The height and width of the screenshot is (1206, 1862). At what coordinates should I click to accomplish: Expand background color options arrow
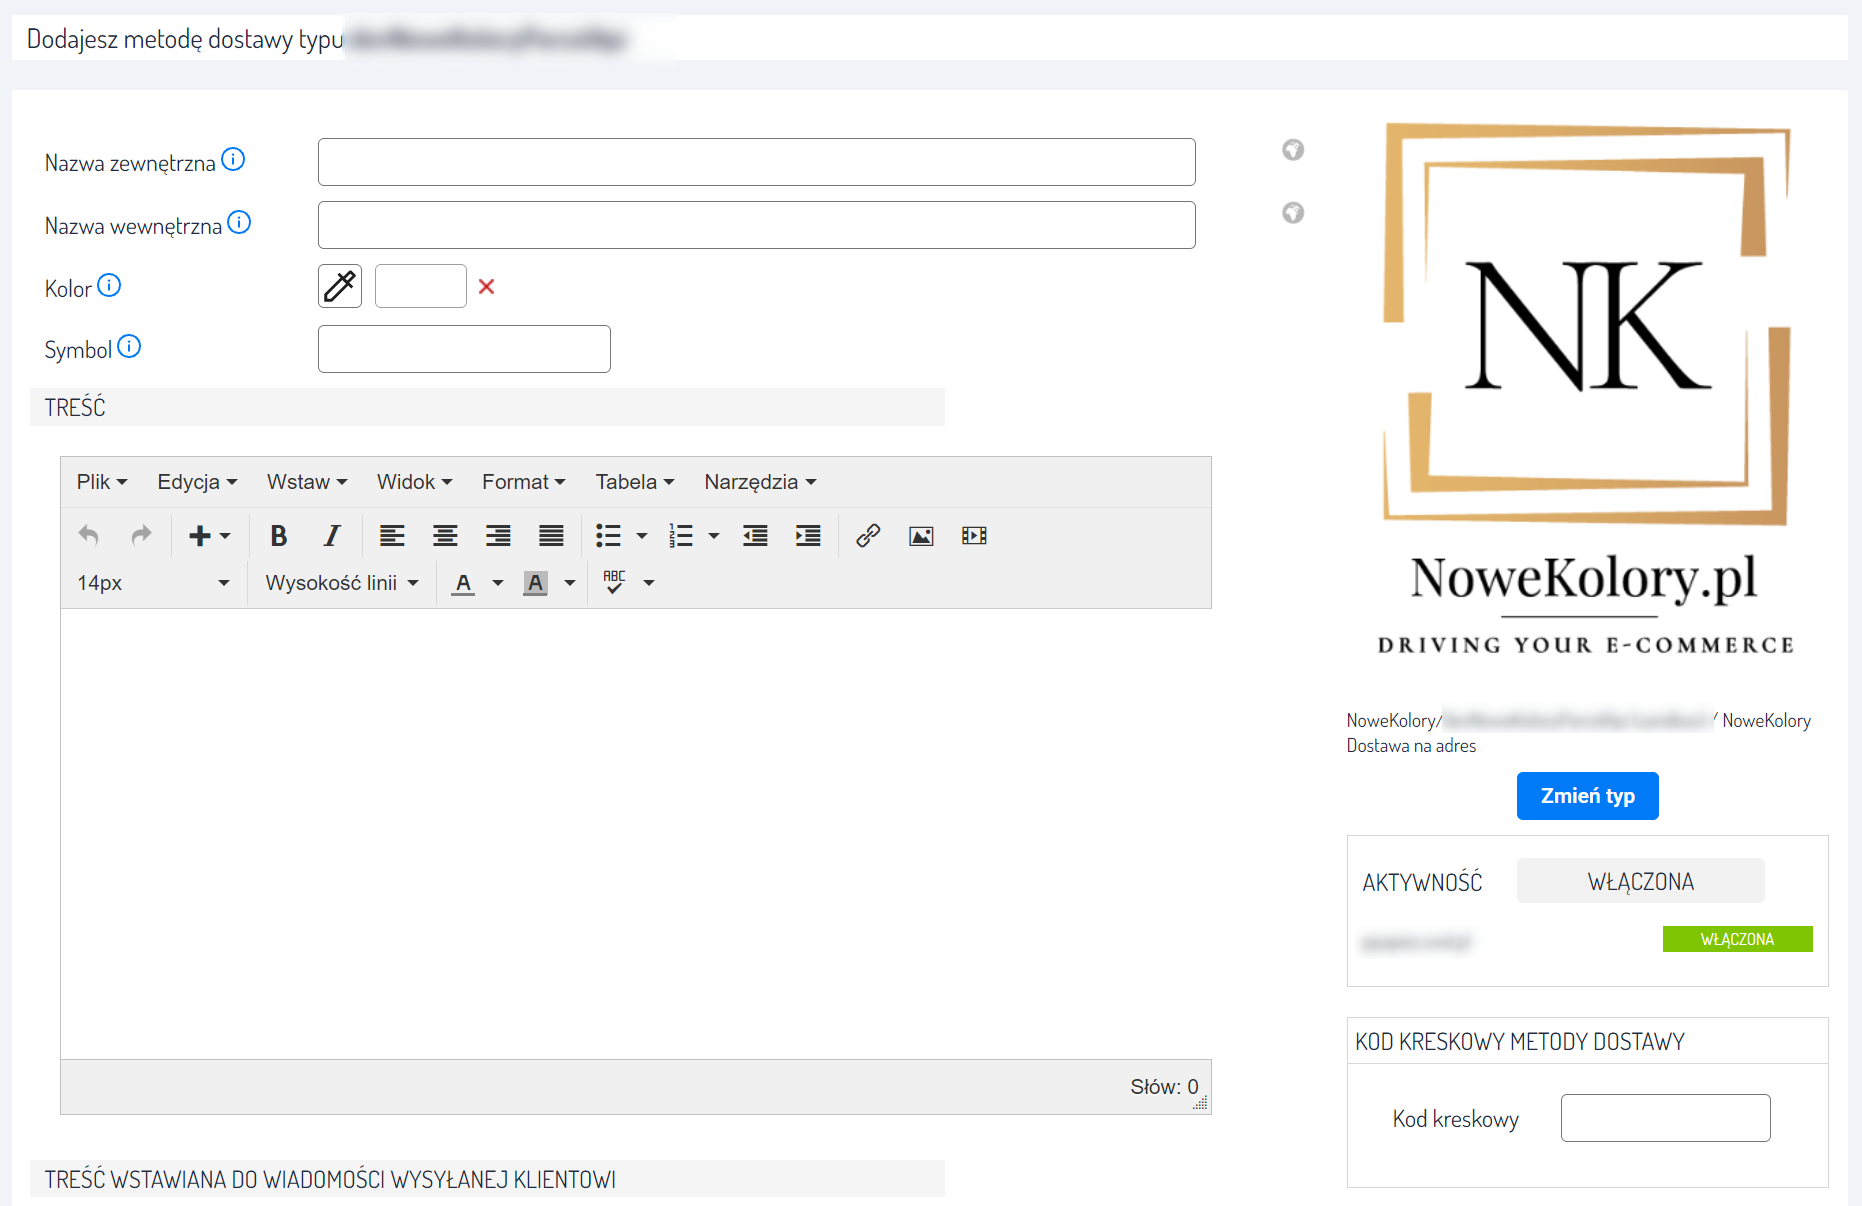570,583
